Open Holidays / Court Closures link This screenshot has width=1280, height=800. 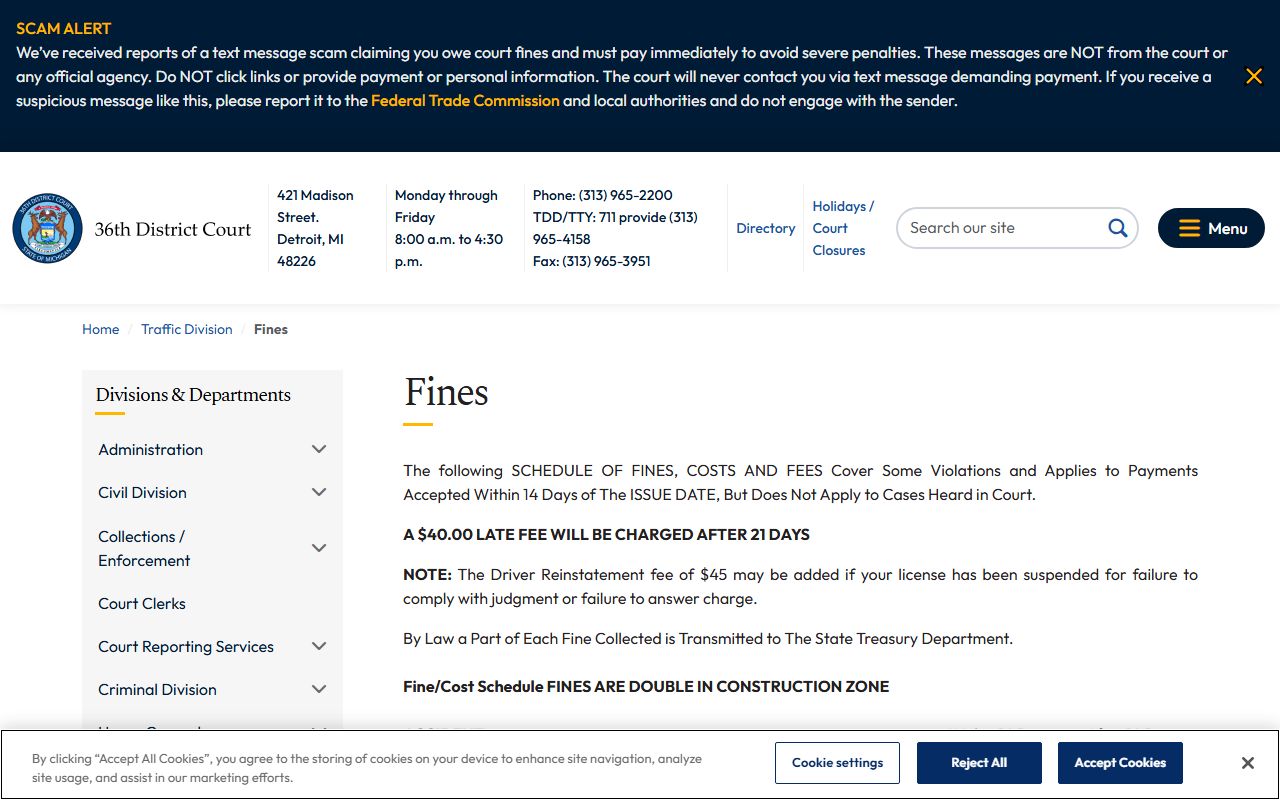click(x=843, y=228)
